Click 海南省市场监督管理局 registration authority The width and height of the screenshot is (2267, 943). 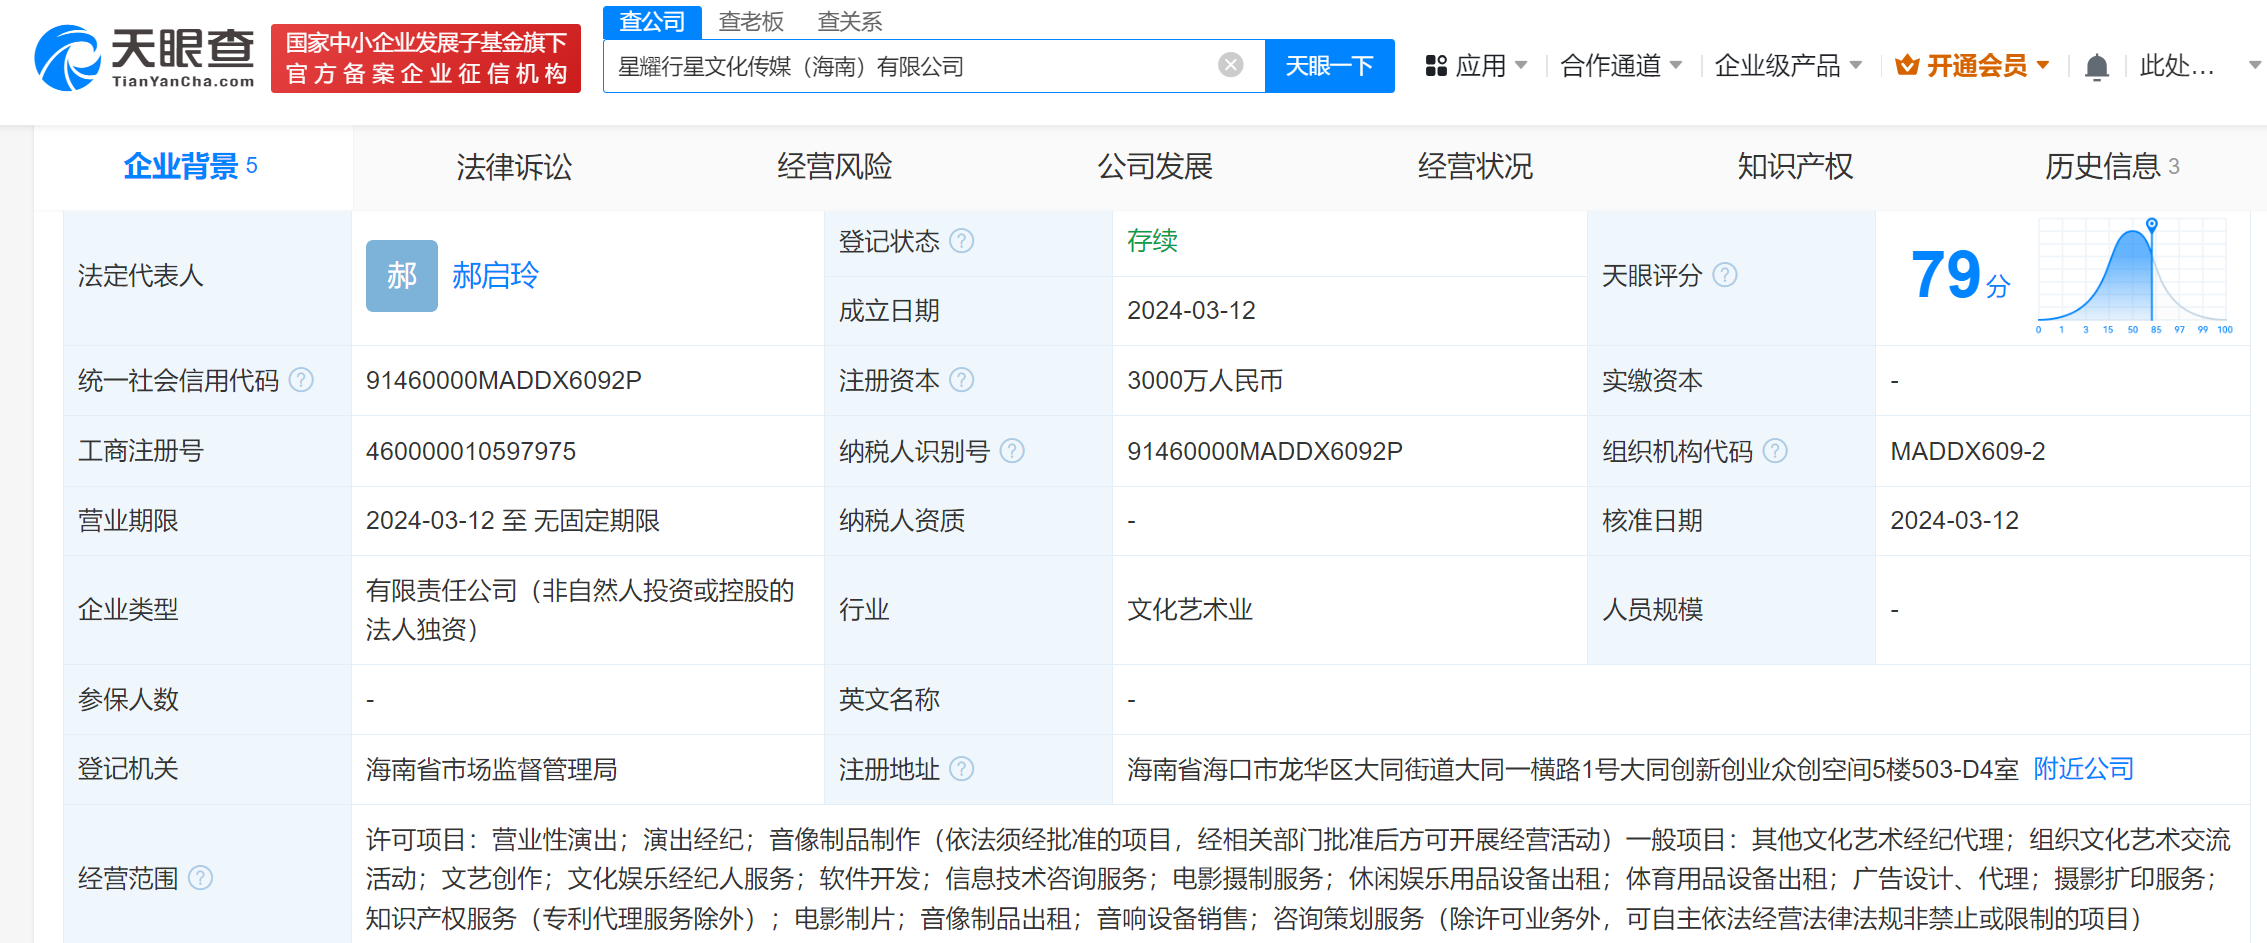(x=492, y=769)
